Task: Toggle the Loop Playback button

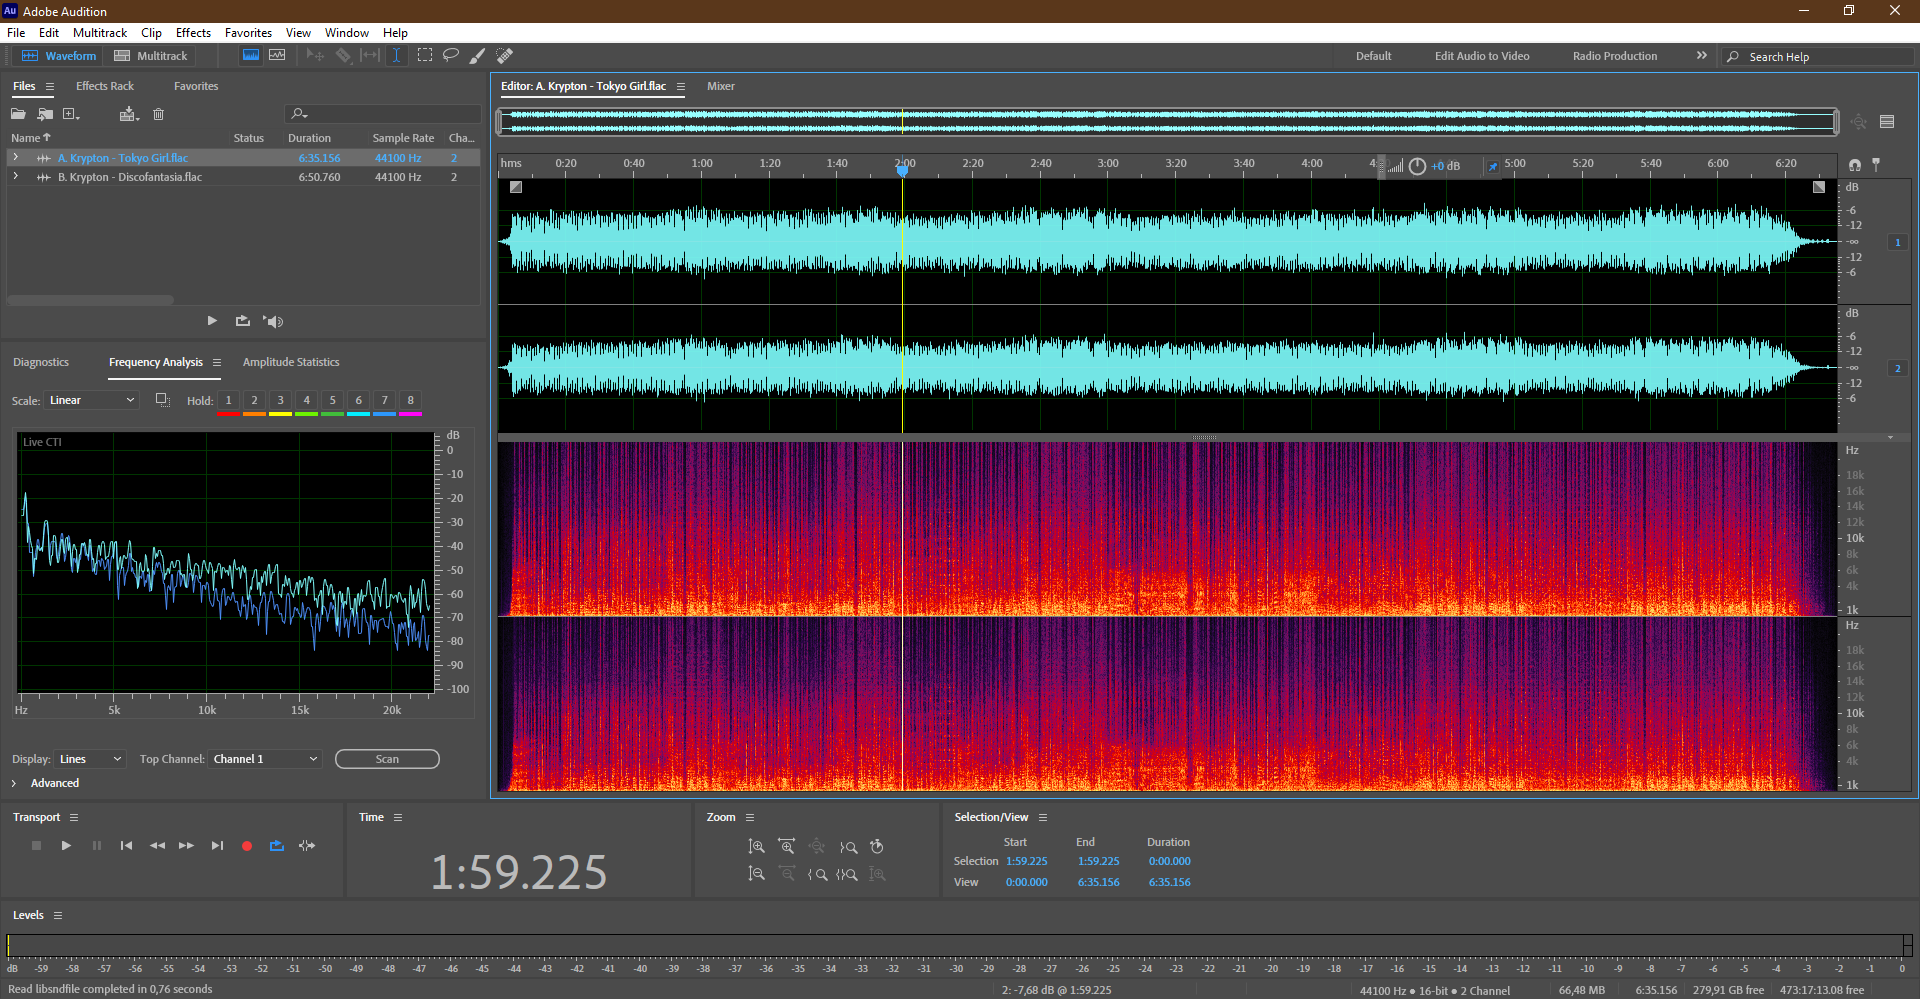Action: 277,846
